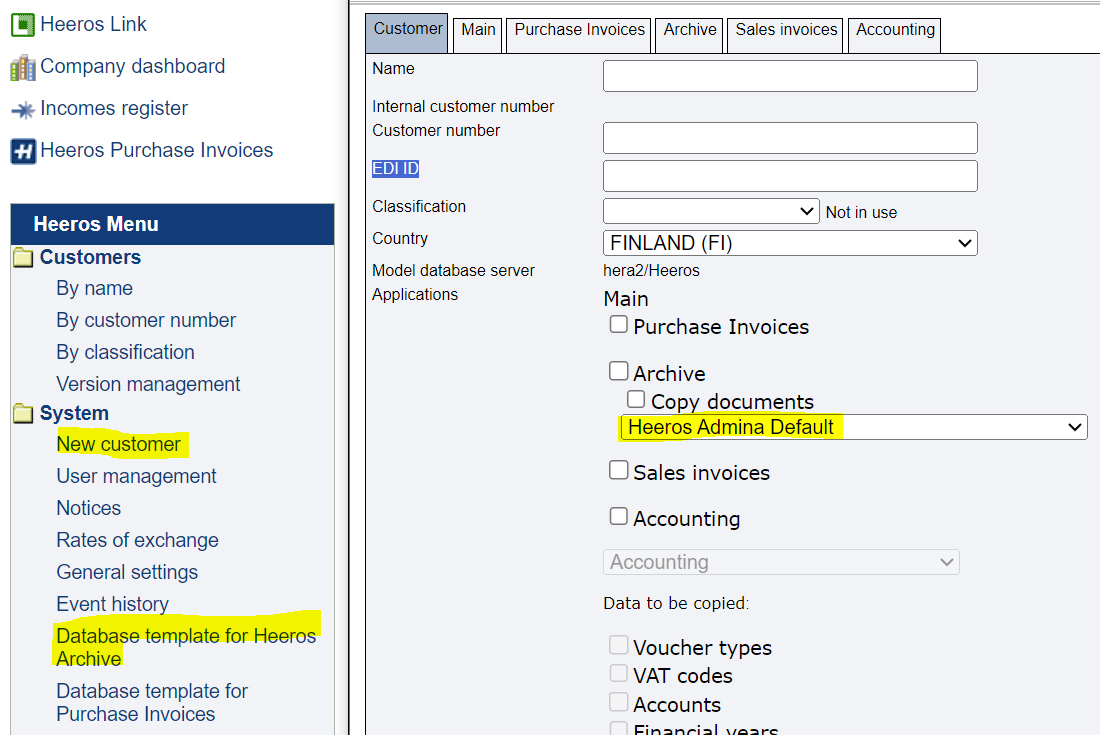Open User management
Screen dimensions: 1100x735
click(x=136, y=476)
